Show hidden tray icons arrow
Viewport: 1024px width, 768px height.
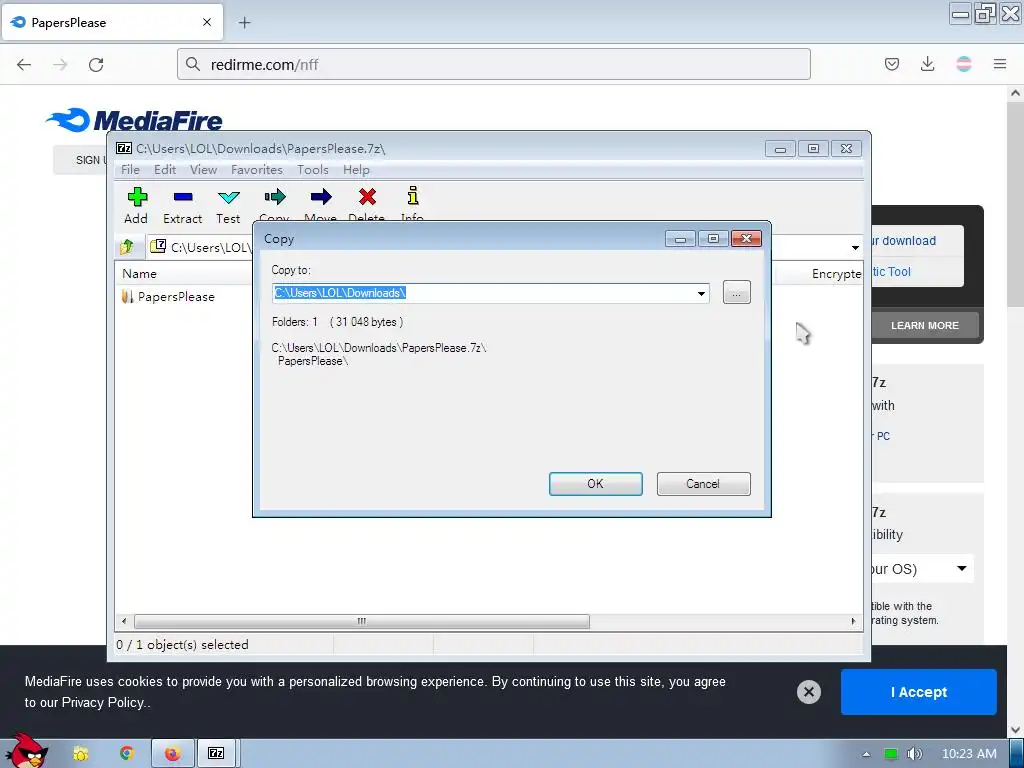pos(867,754)
